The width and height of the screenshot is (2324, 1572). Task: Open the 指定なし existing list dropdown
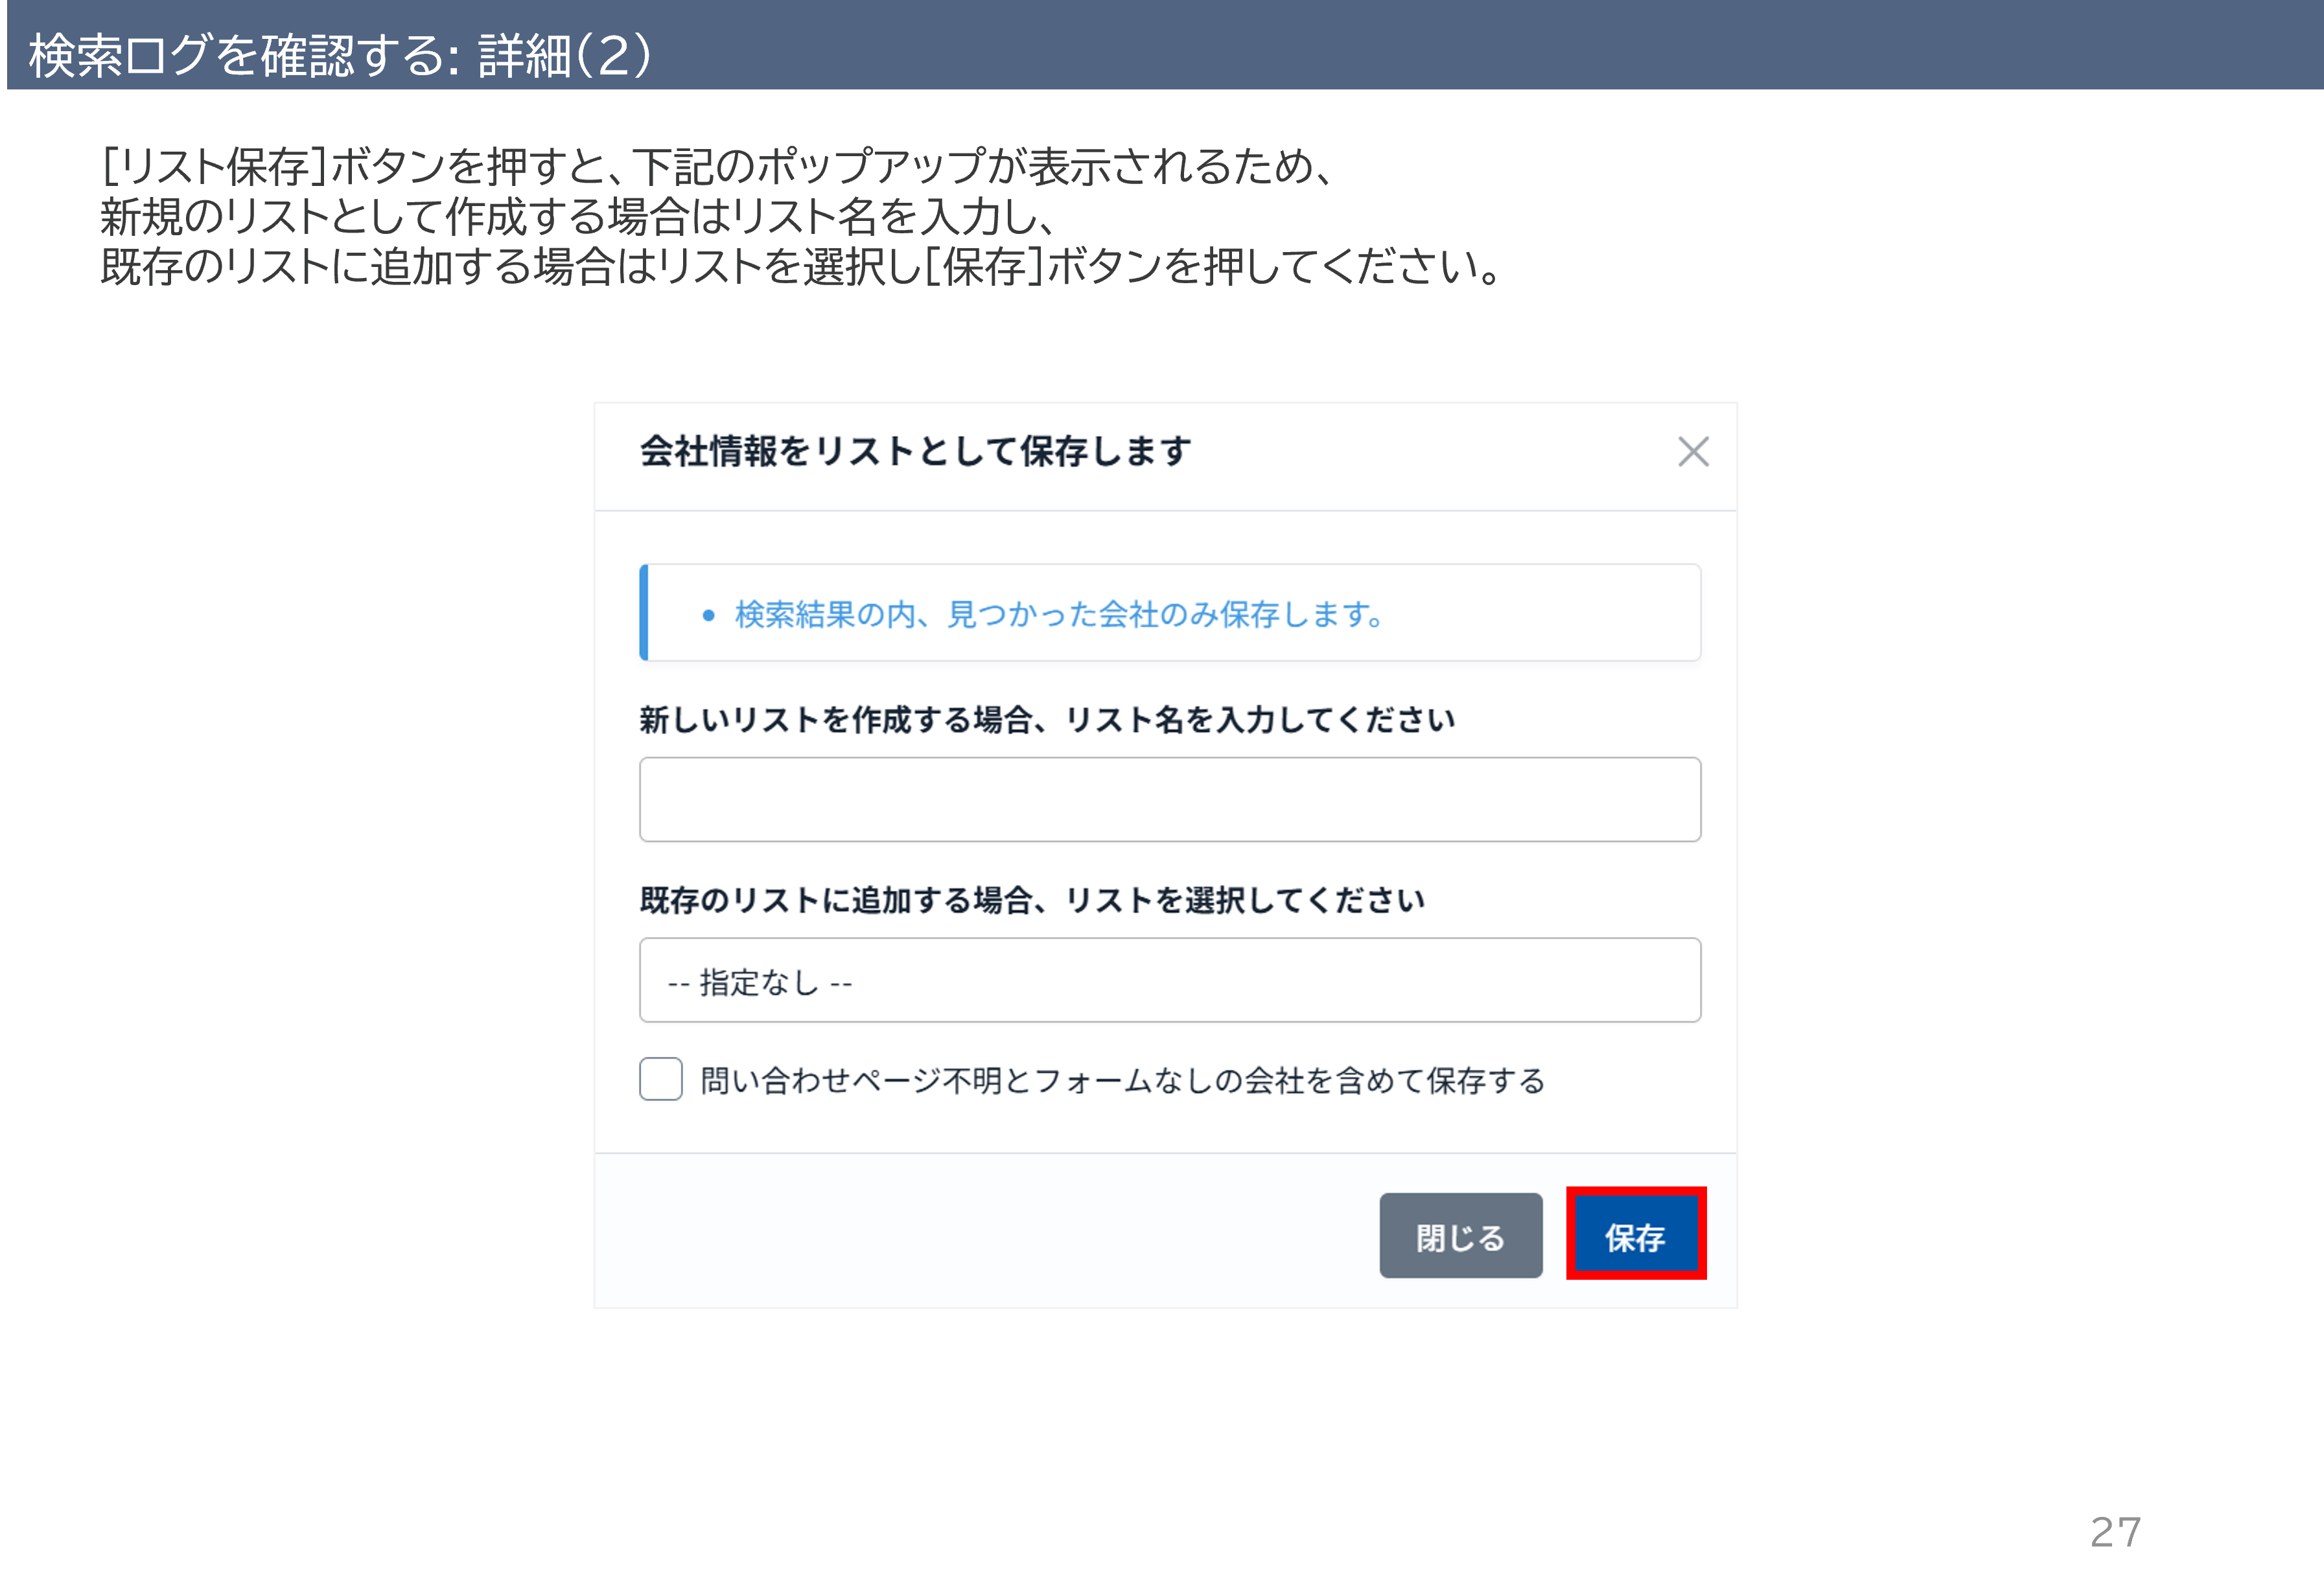[x=1170, y=980]
